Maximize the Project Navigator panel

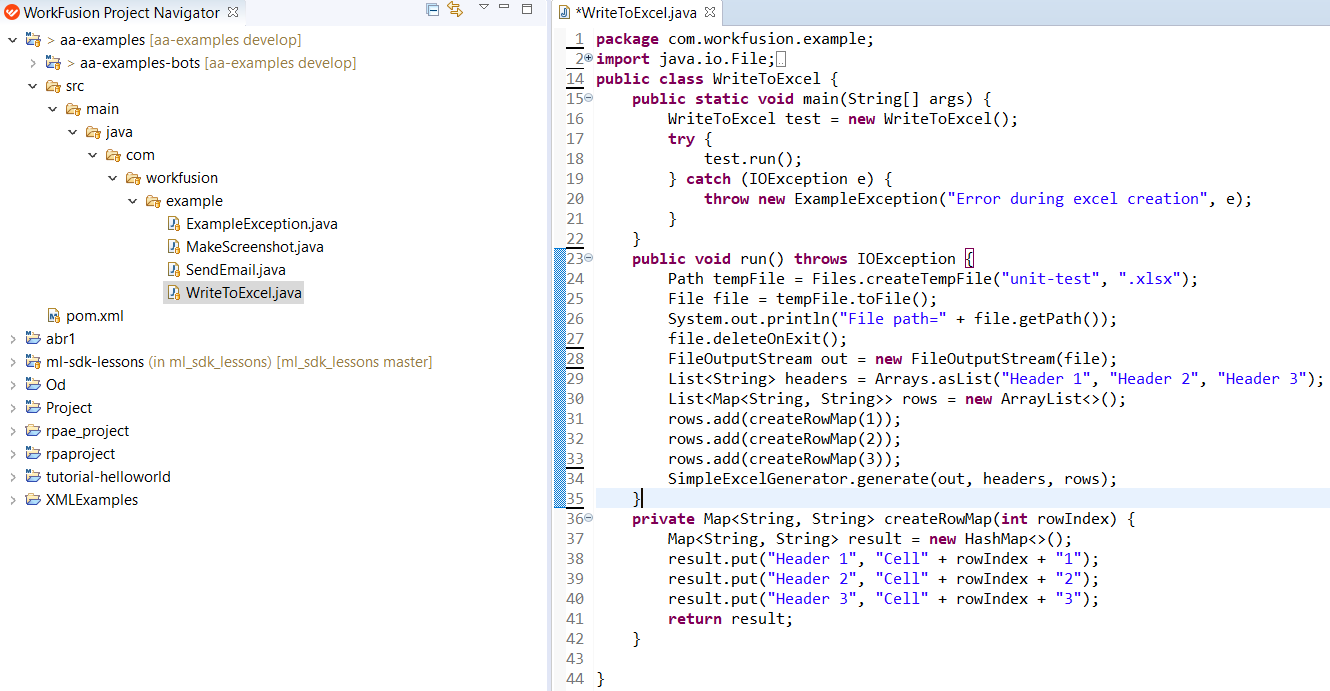pyautogui.click(x=528, y=8)
